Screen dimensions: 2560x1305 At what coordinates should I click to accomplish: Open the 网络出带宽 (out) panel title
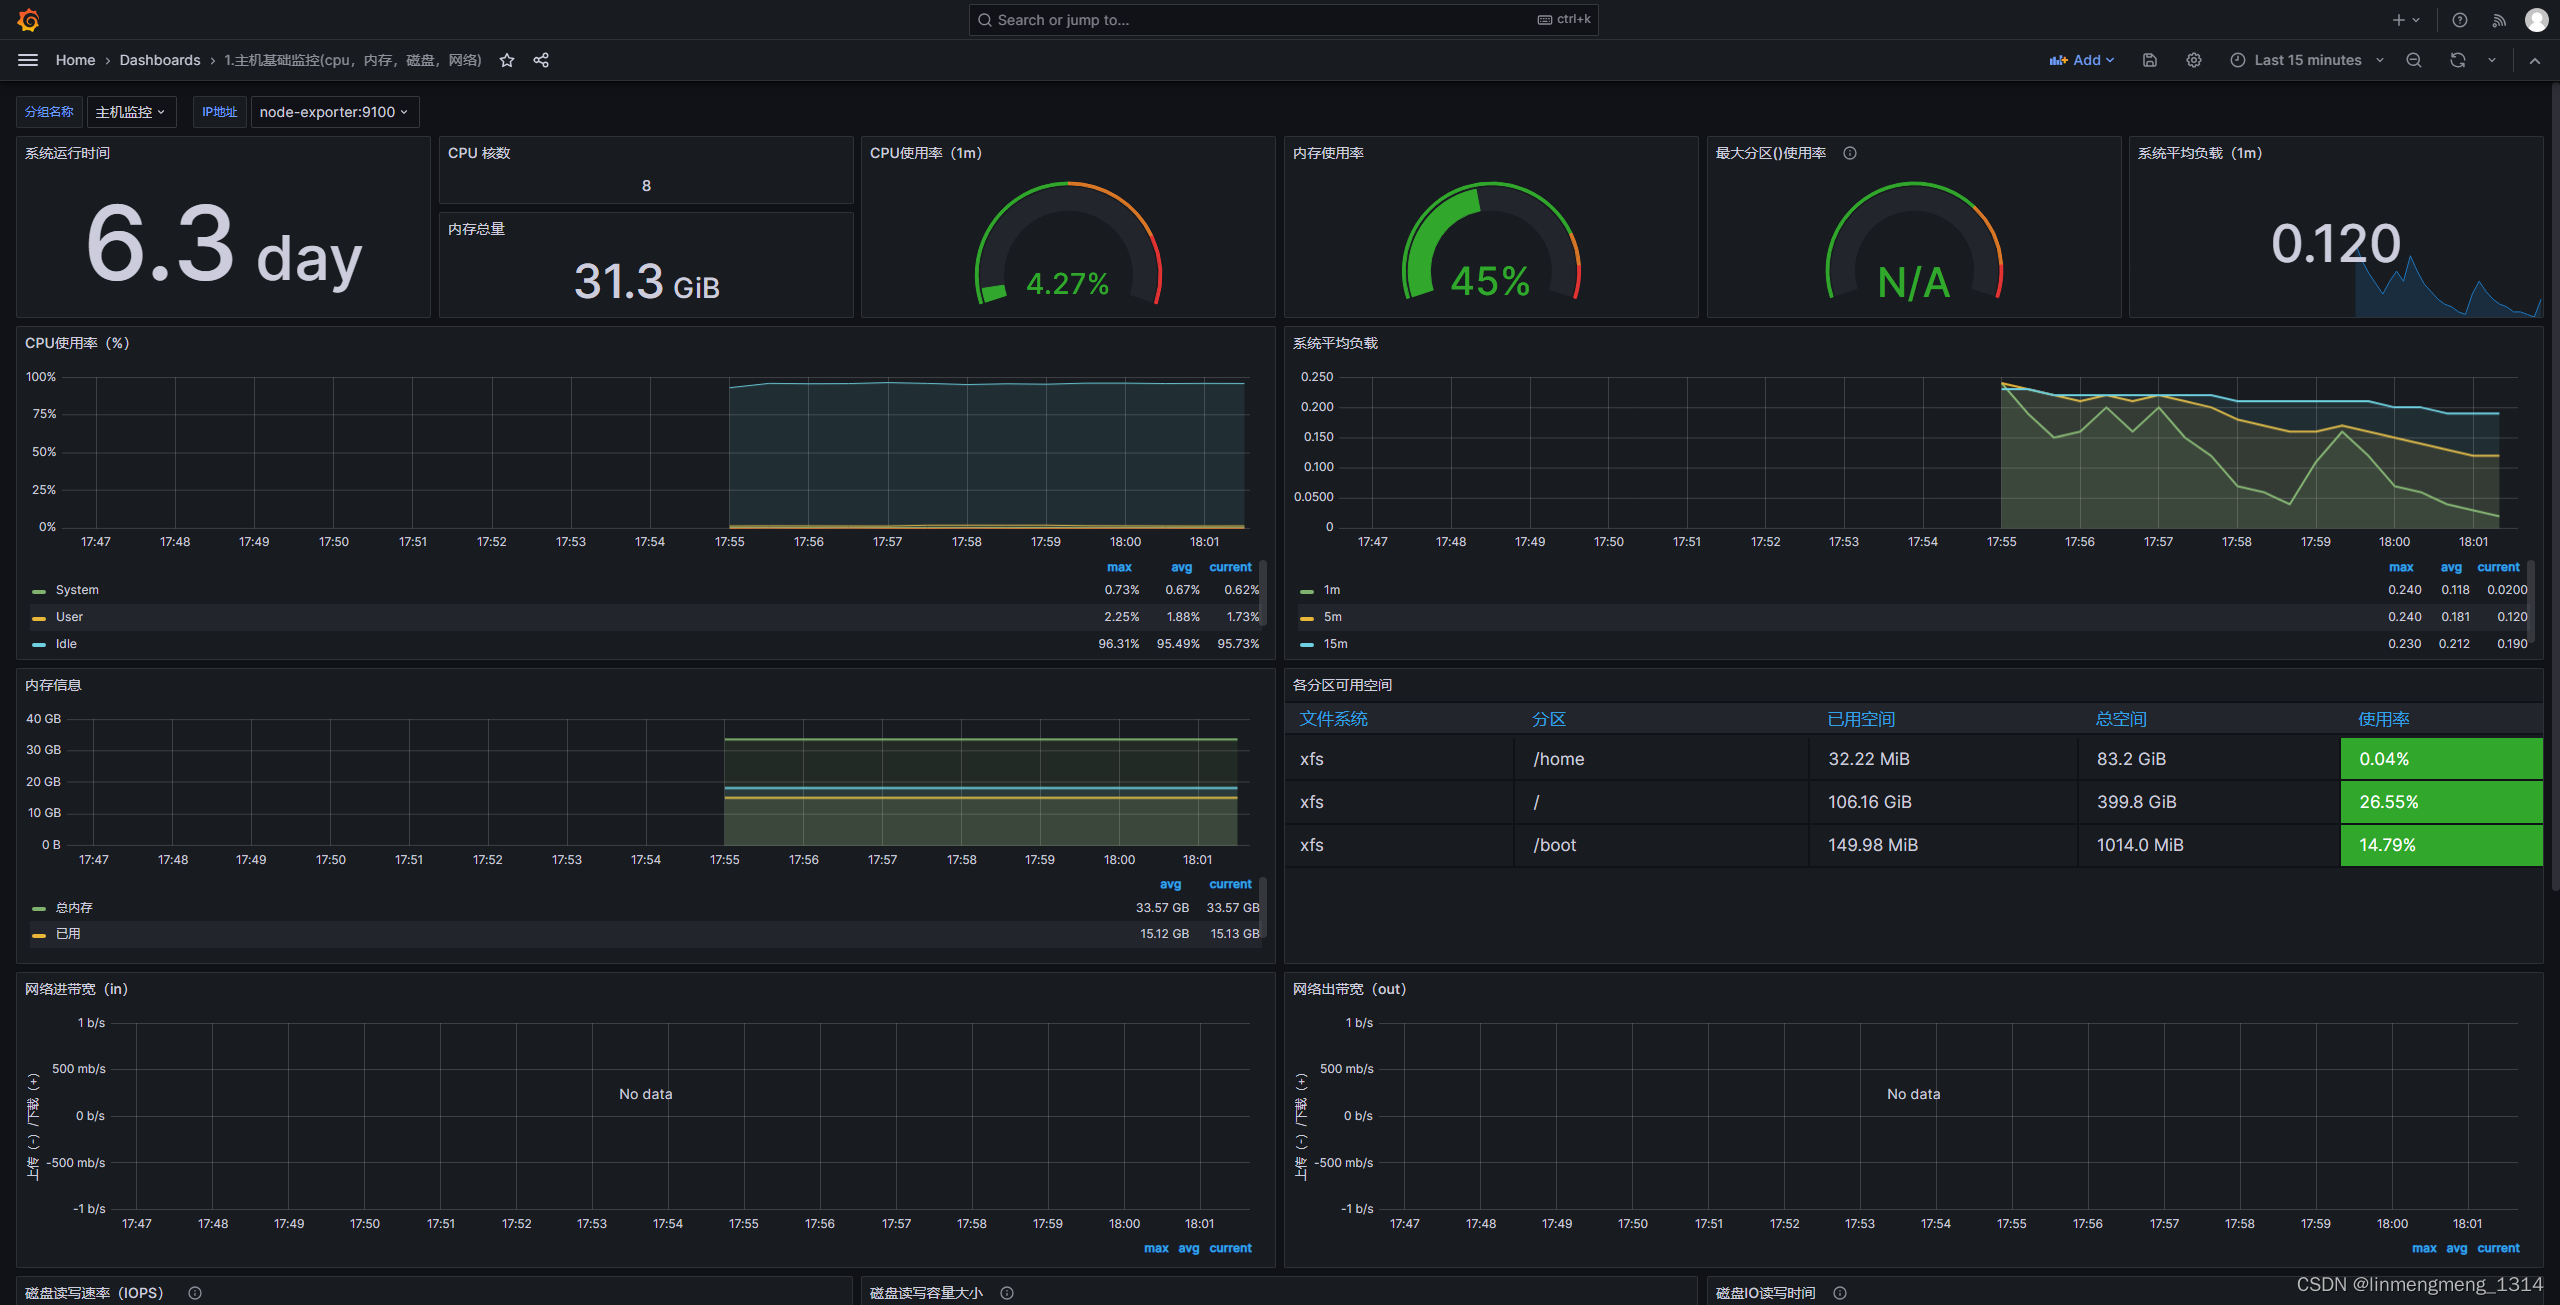click(1349, 989)
